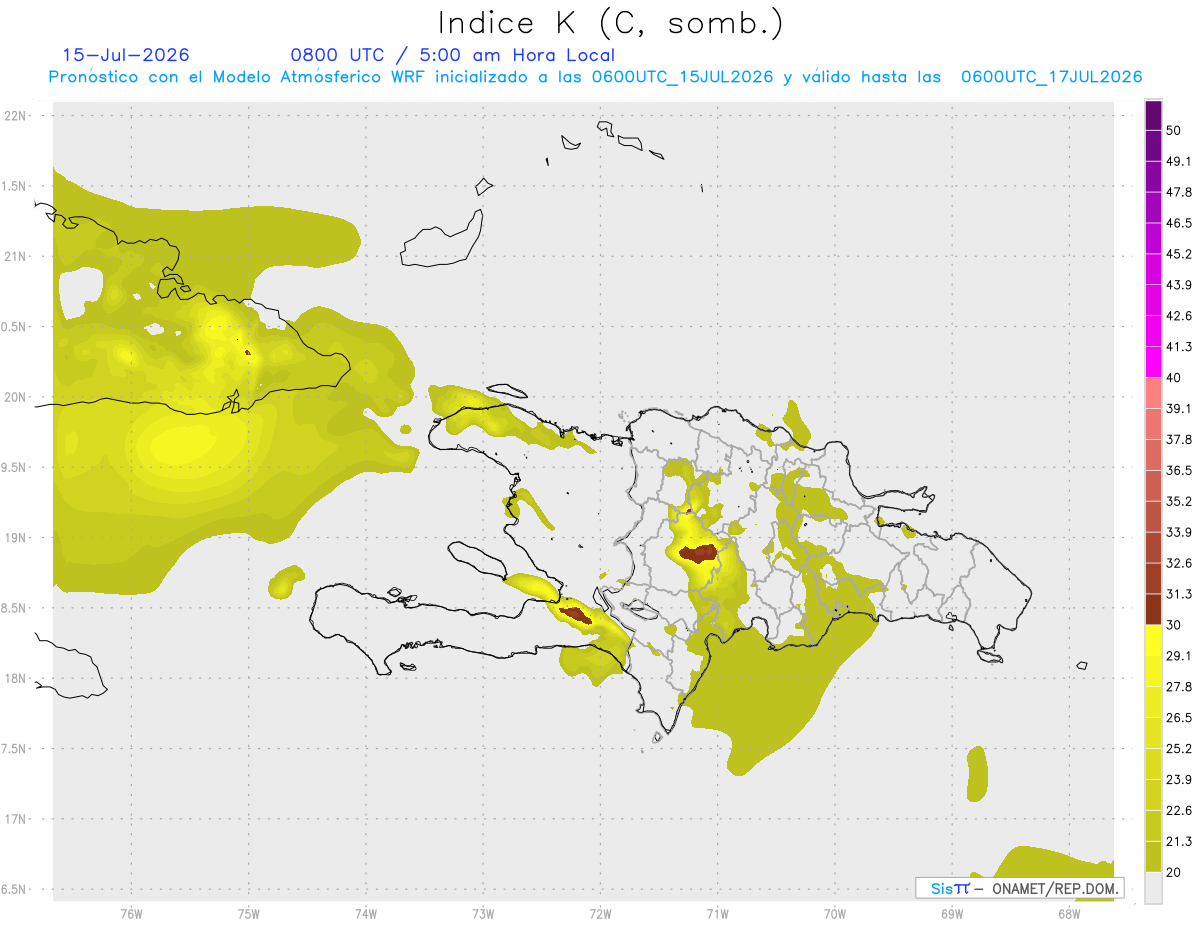The height and width of the screenshot is (927, 1200).
Task: Click longitude axis label "69W"
Action: coord(952,913)
